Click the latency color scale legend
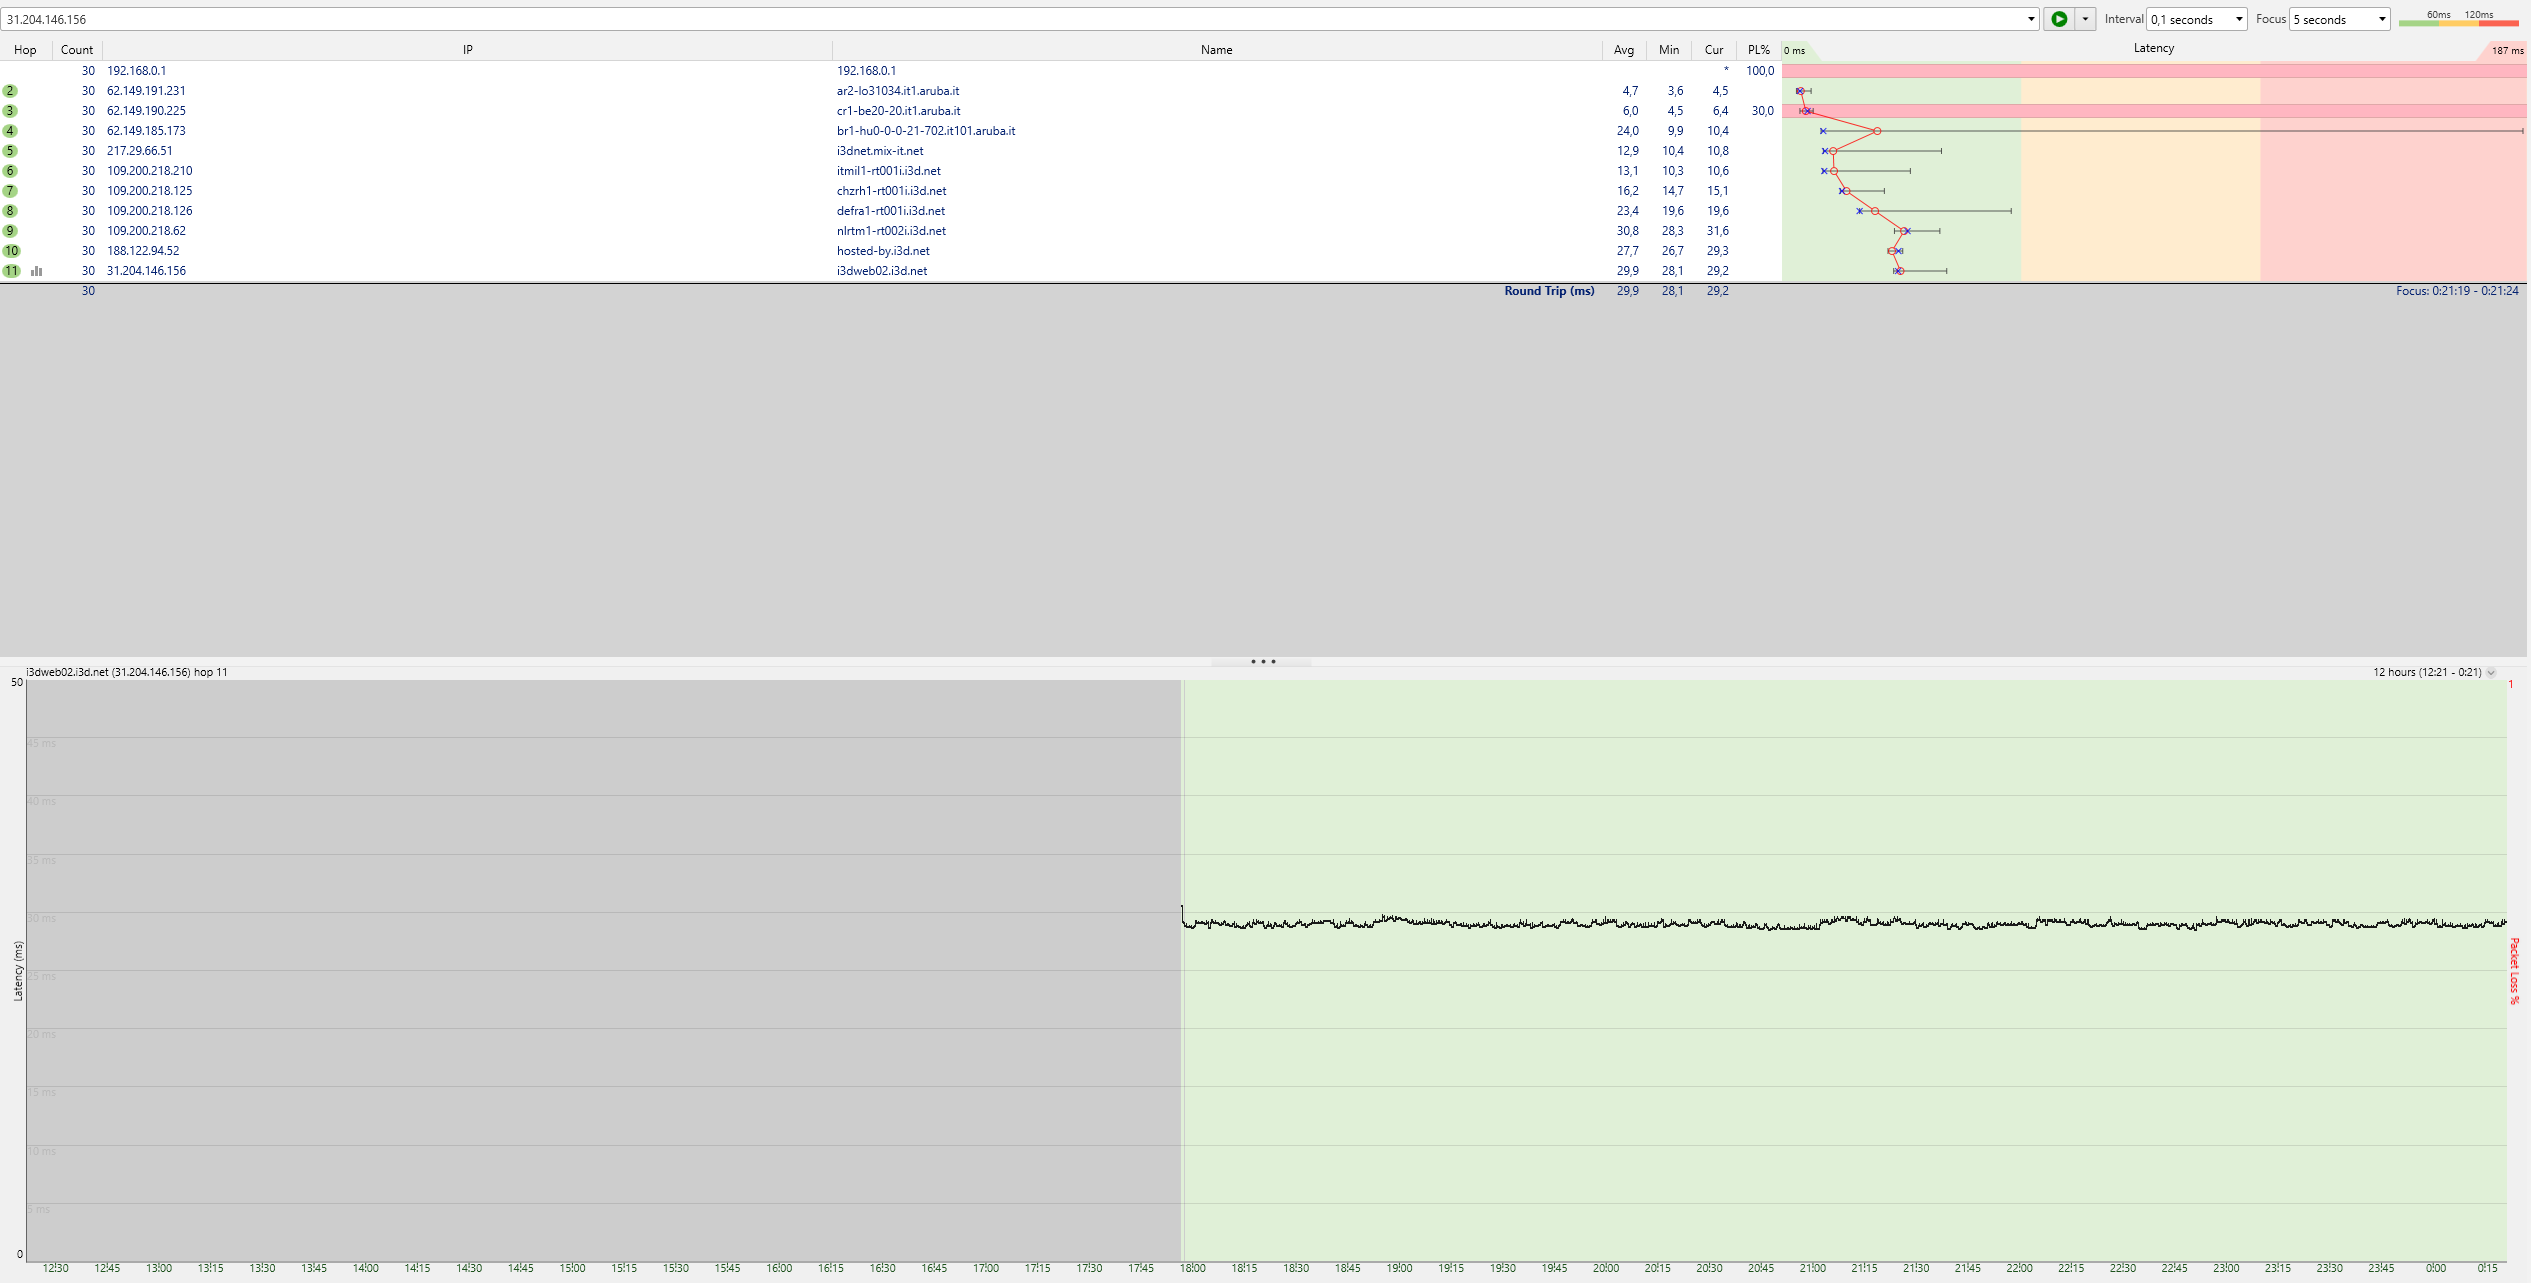This screenshot has height=1283, width=2531. tap(2458, 19)
